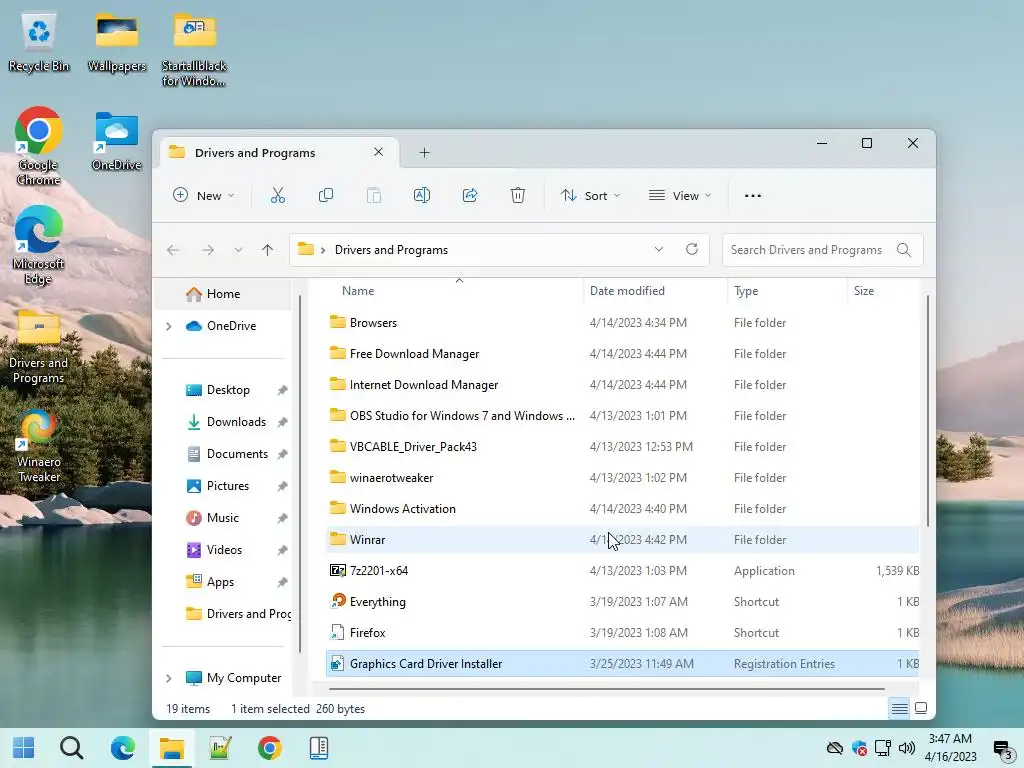Screen dimensions: 1024x768
Task: Select the Wallpapers desktop folder
Action: pyautogui.click(x=117, y=42)
